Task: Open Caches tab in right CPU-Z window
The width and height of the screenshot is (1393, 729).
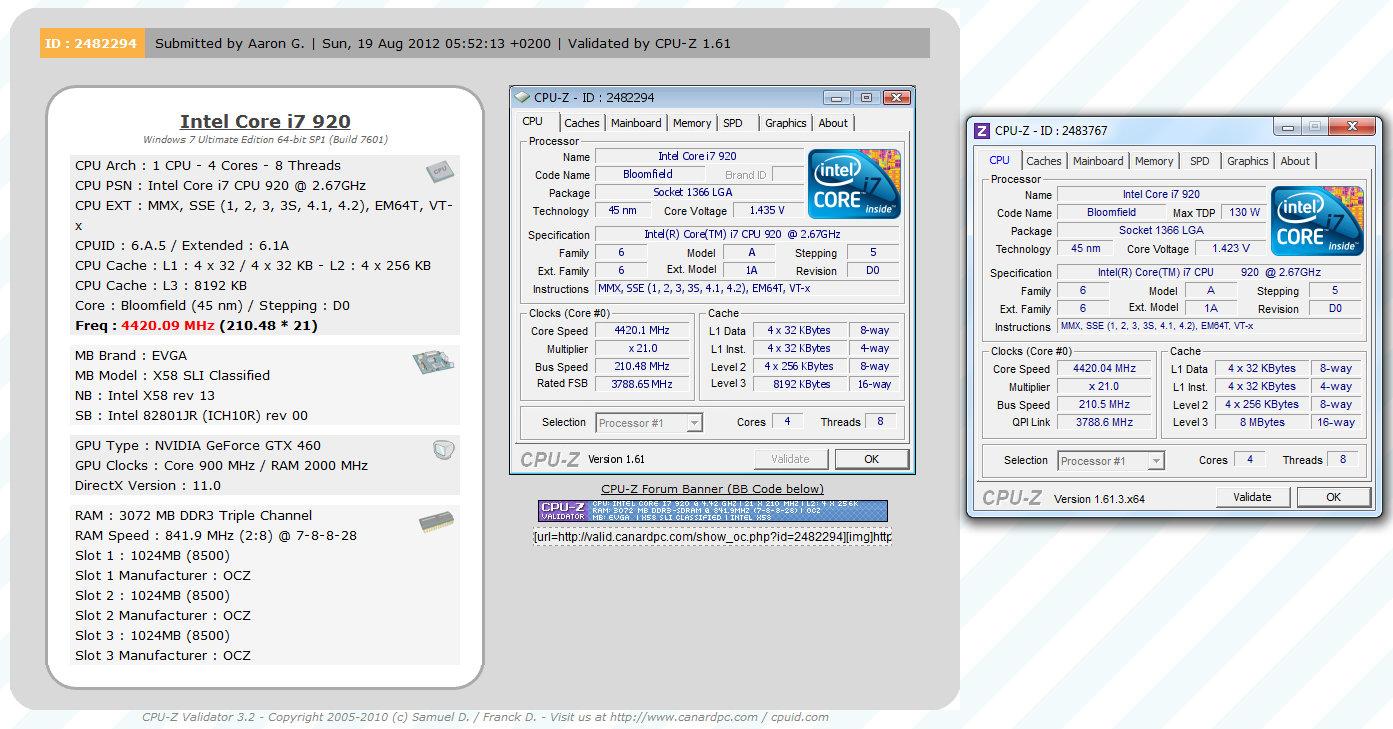Action: [1044, 161]
